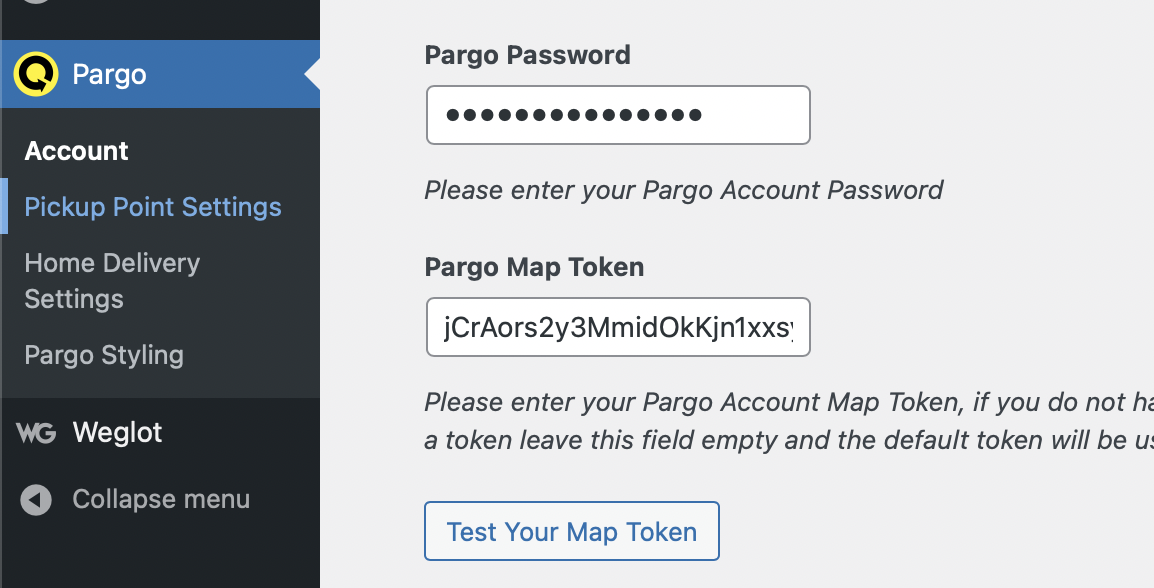The height and width of the screenshot is (588, 1154).
Task: Open the Pargo top-level menu label
Action: click(110, 74)
